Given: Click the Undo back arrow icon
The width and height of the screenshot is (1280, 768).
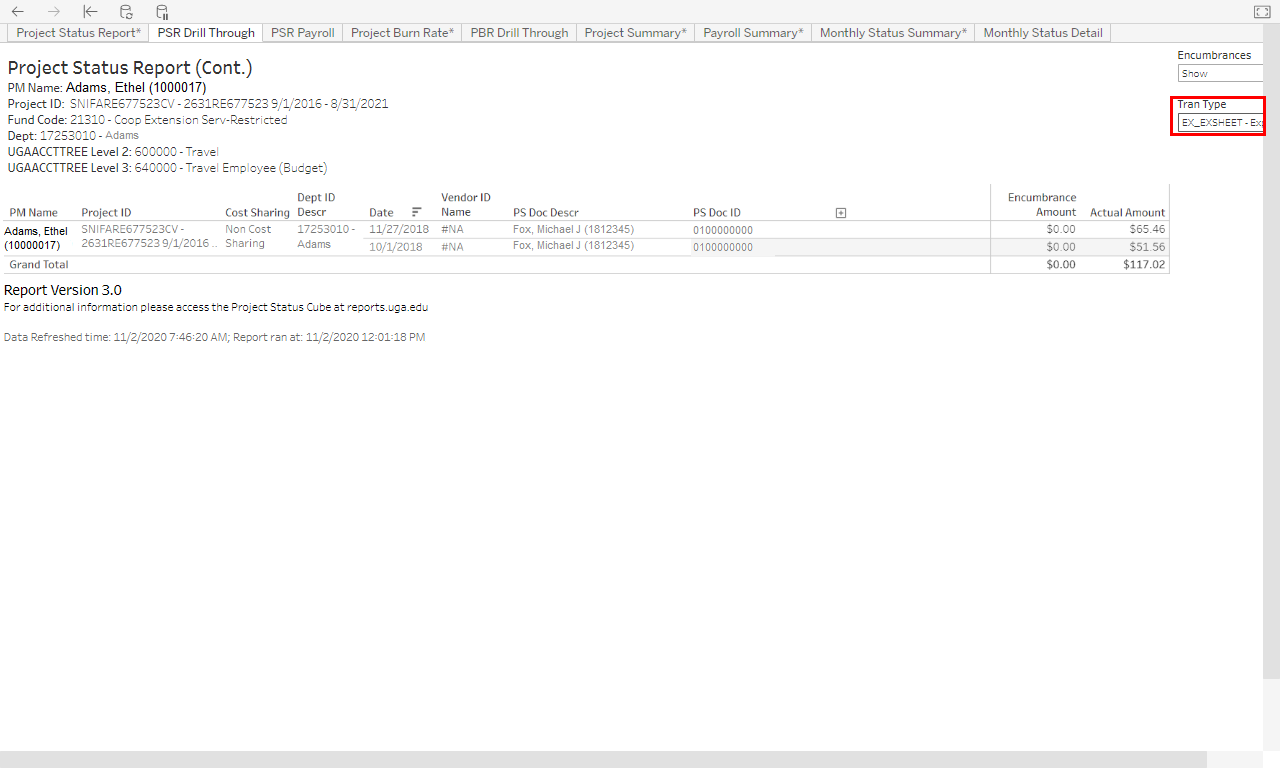Looking at the screenshot, I should pyautogui.click(x=18, y=12).
